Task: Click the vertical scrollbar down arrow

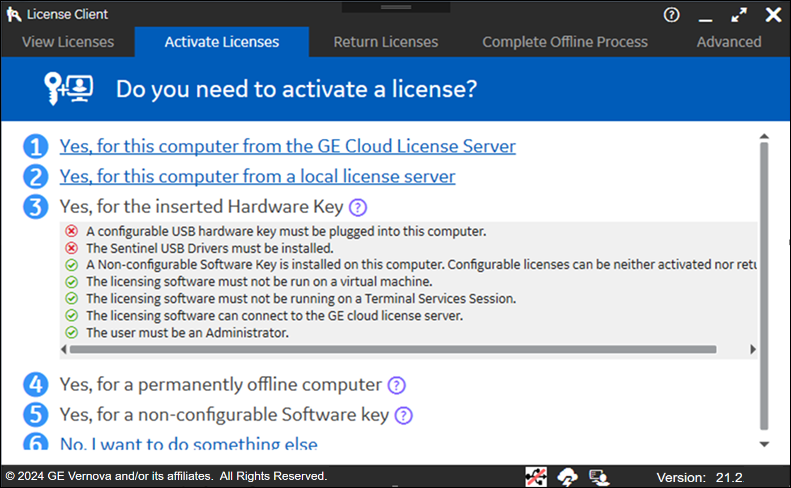Action: 764,444
